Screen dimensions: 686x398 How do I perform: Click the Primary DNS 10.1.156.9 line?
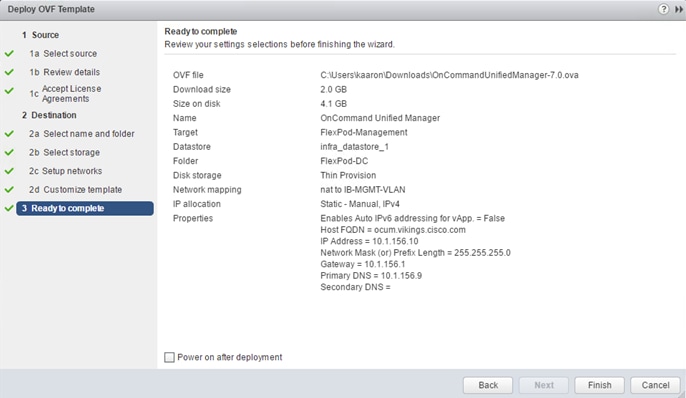tap(371, 276)
